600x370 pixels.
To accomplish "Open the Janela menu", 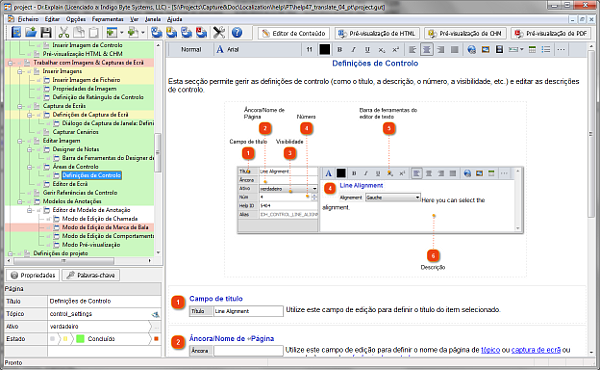I will click(x=153, y=19).
